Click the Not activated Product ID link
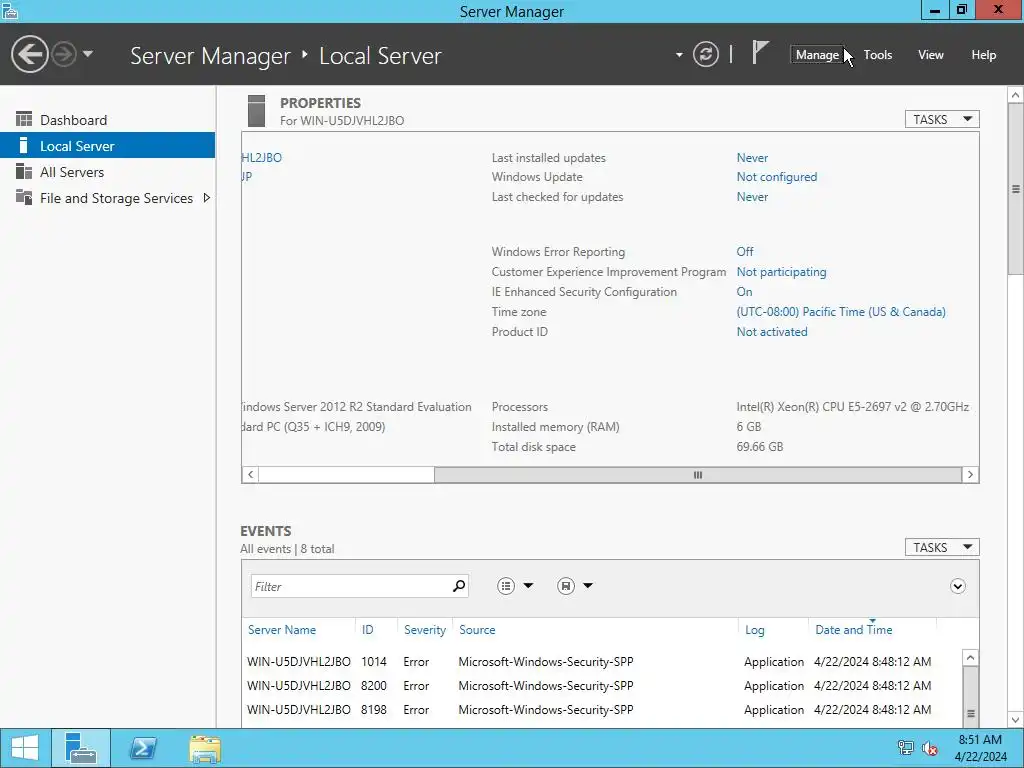This screenshot has width=1024, height=768. click(x=772, y=332)
